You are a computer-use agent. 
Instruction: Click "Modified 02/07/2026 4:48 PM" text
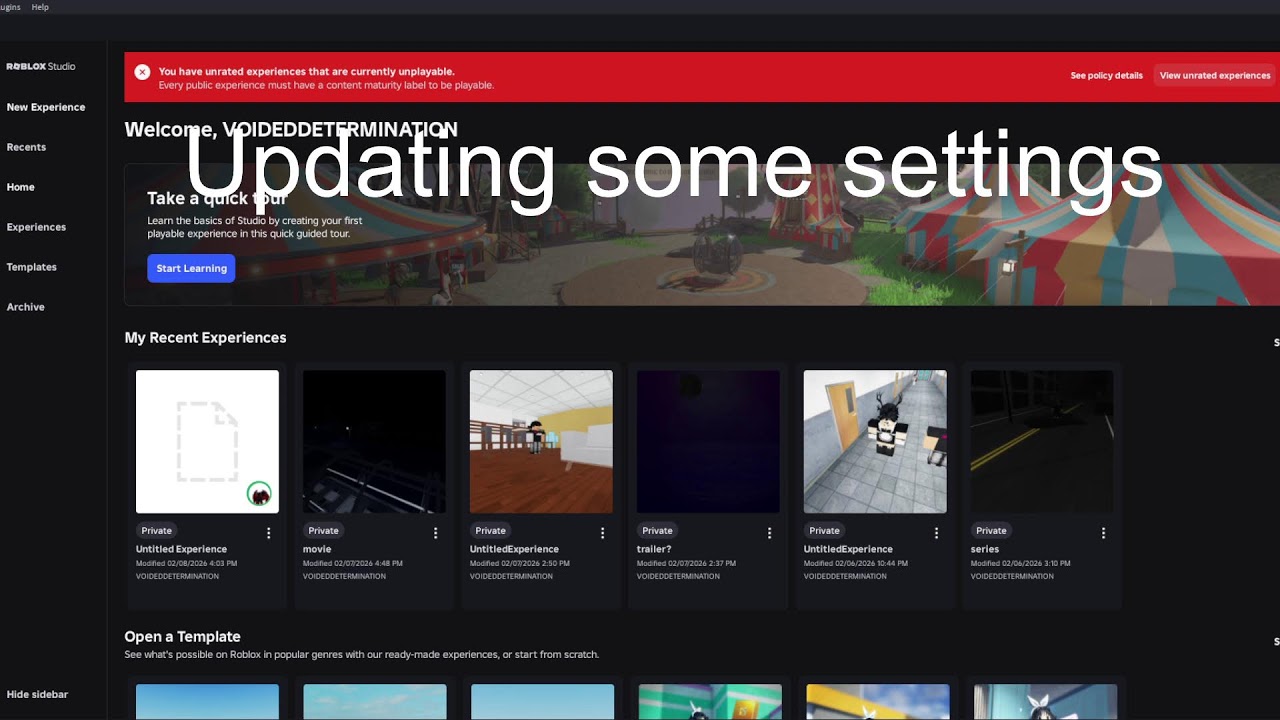click(x=353, y=563)
